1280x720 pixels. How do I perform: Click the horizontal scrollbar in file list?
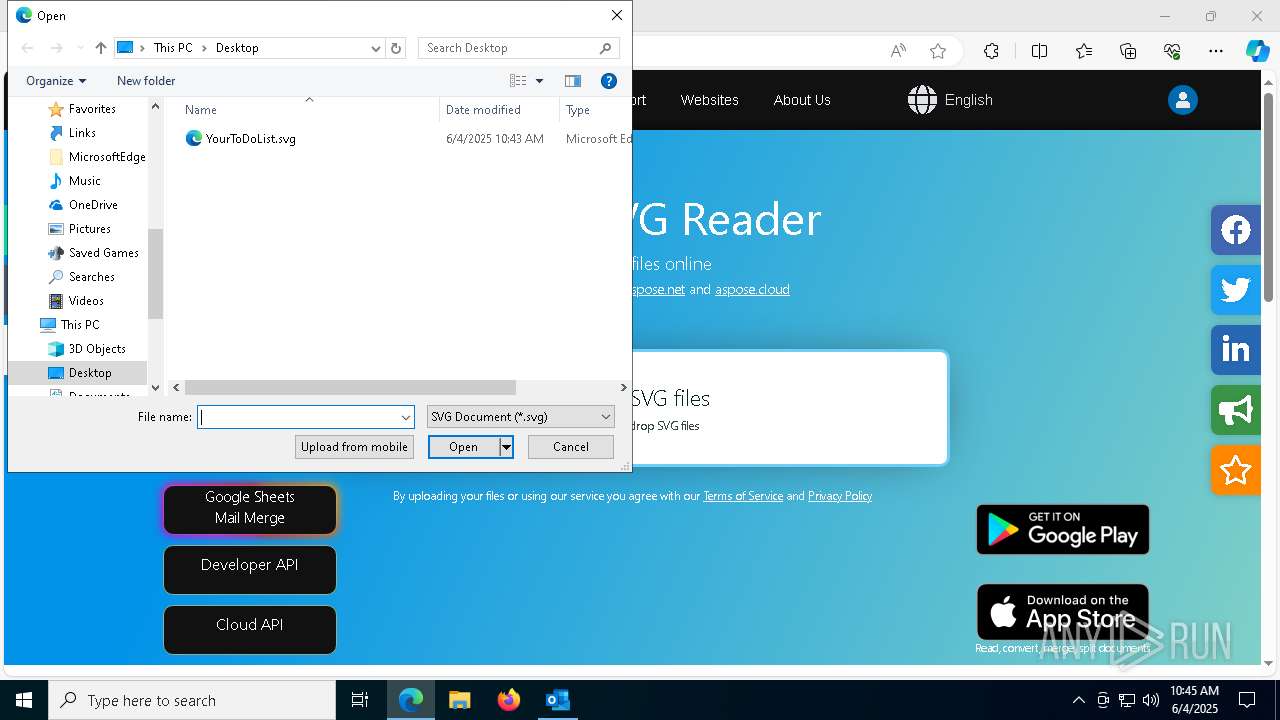click(350, 387)
